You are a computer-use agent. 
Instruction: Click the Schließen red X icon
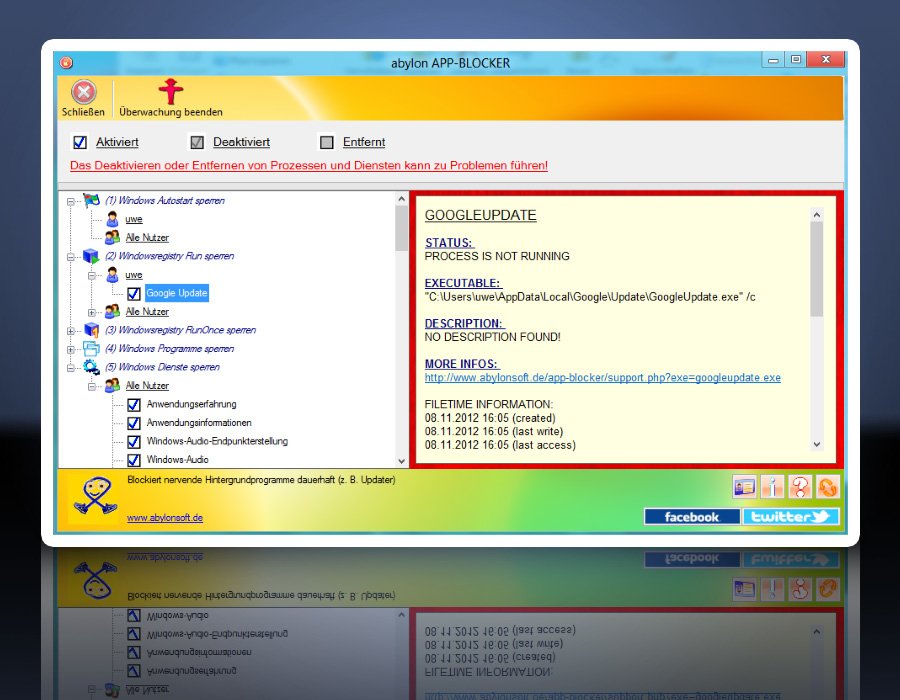pos(84,92)
